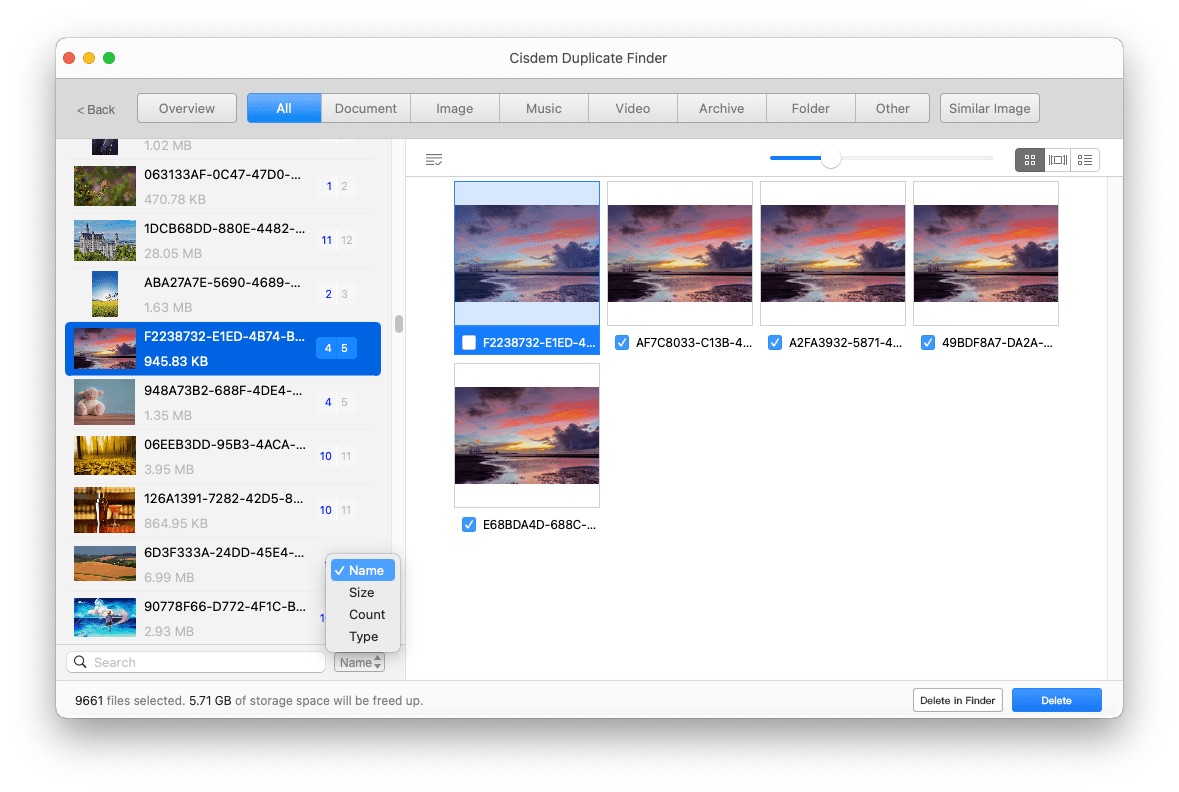This screenshot has height=792, width=1179.
Task: Switch to grid view icon
Action: (1029, 160)
